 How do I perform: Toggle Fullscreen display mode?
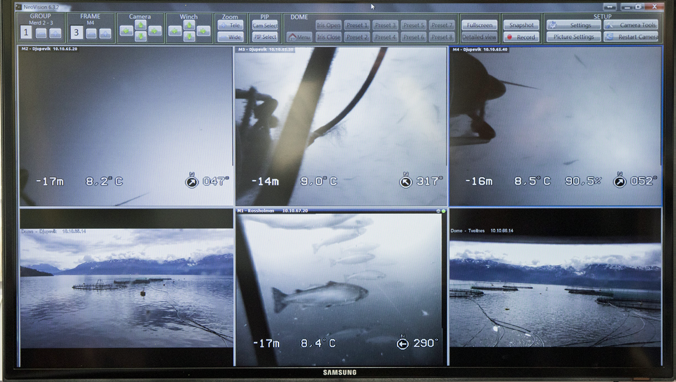479,25
